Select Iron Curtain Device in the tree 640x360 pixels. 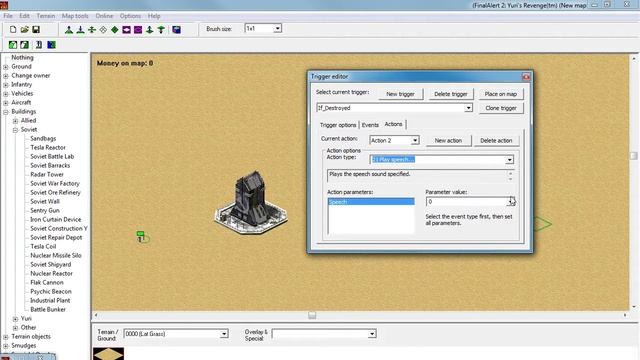pyautogui.click(x=56, y=220)
